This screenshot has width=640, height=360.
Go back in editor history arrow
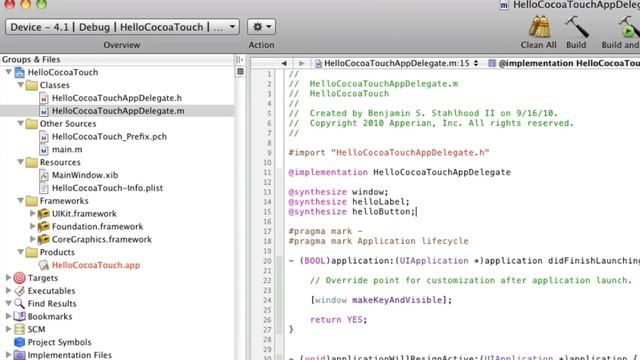(284, 63)
